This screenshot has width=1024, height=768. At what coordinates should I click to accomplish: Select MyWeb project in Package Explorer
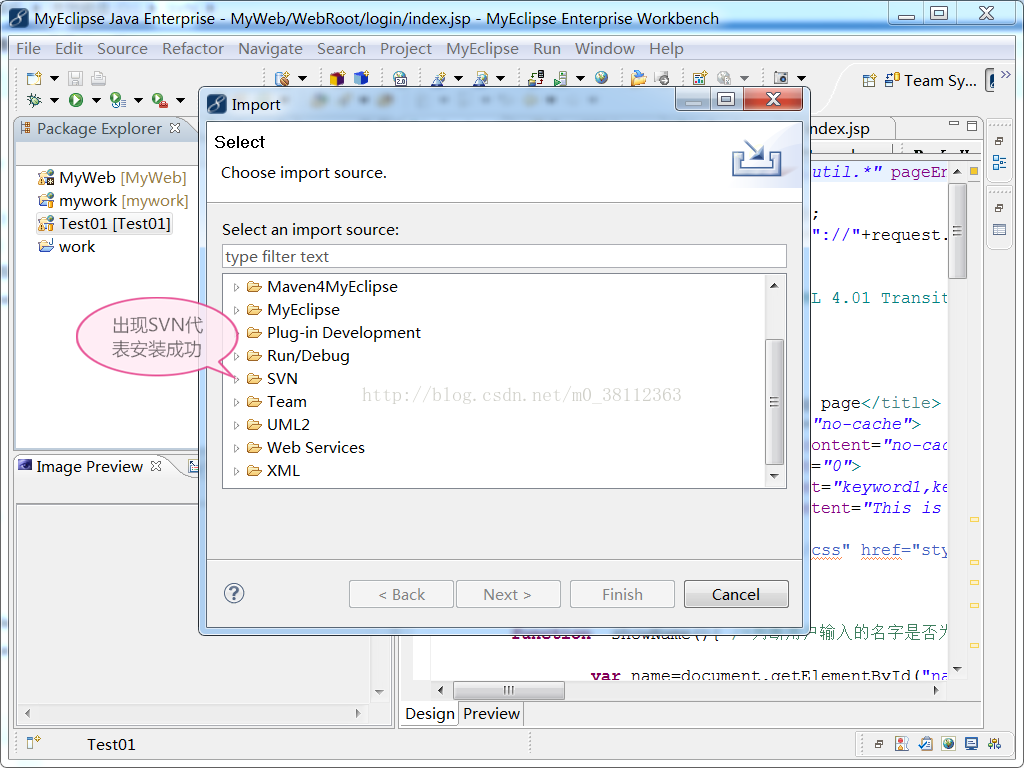tap(112, 178)
